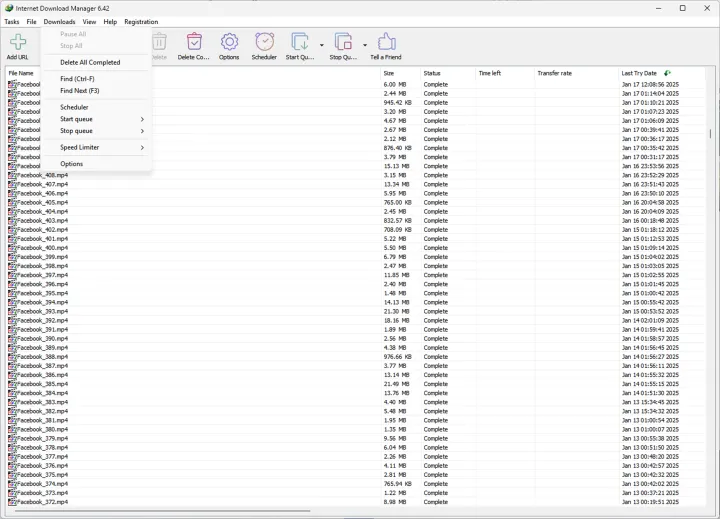Click the Stop Queue toolbar icon

343,42
